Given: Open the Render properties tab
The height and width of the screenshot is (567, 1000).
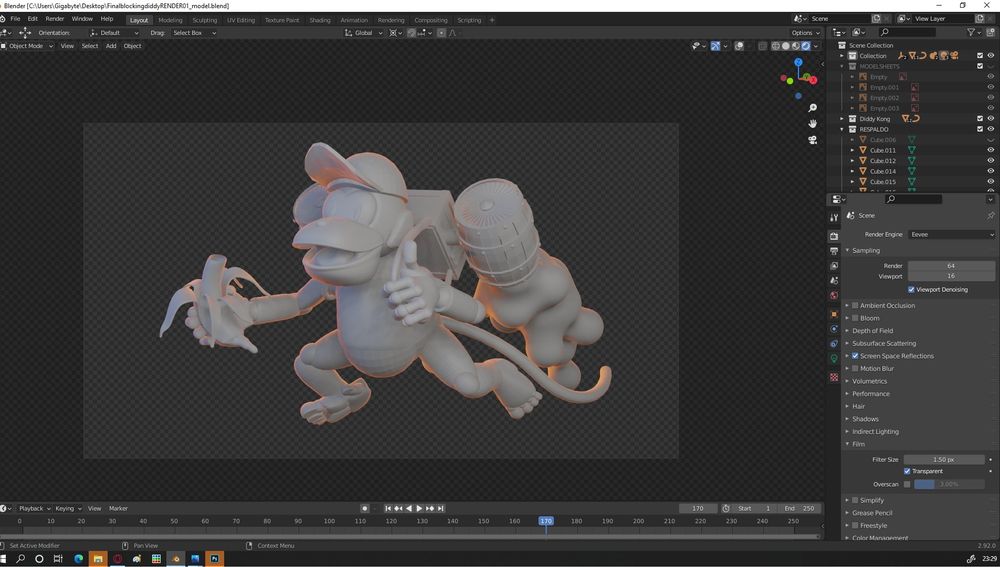Looking at the screenshot, I should pyautogui.click(x=834, y=236).
